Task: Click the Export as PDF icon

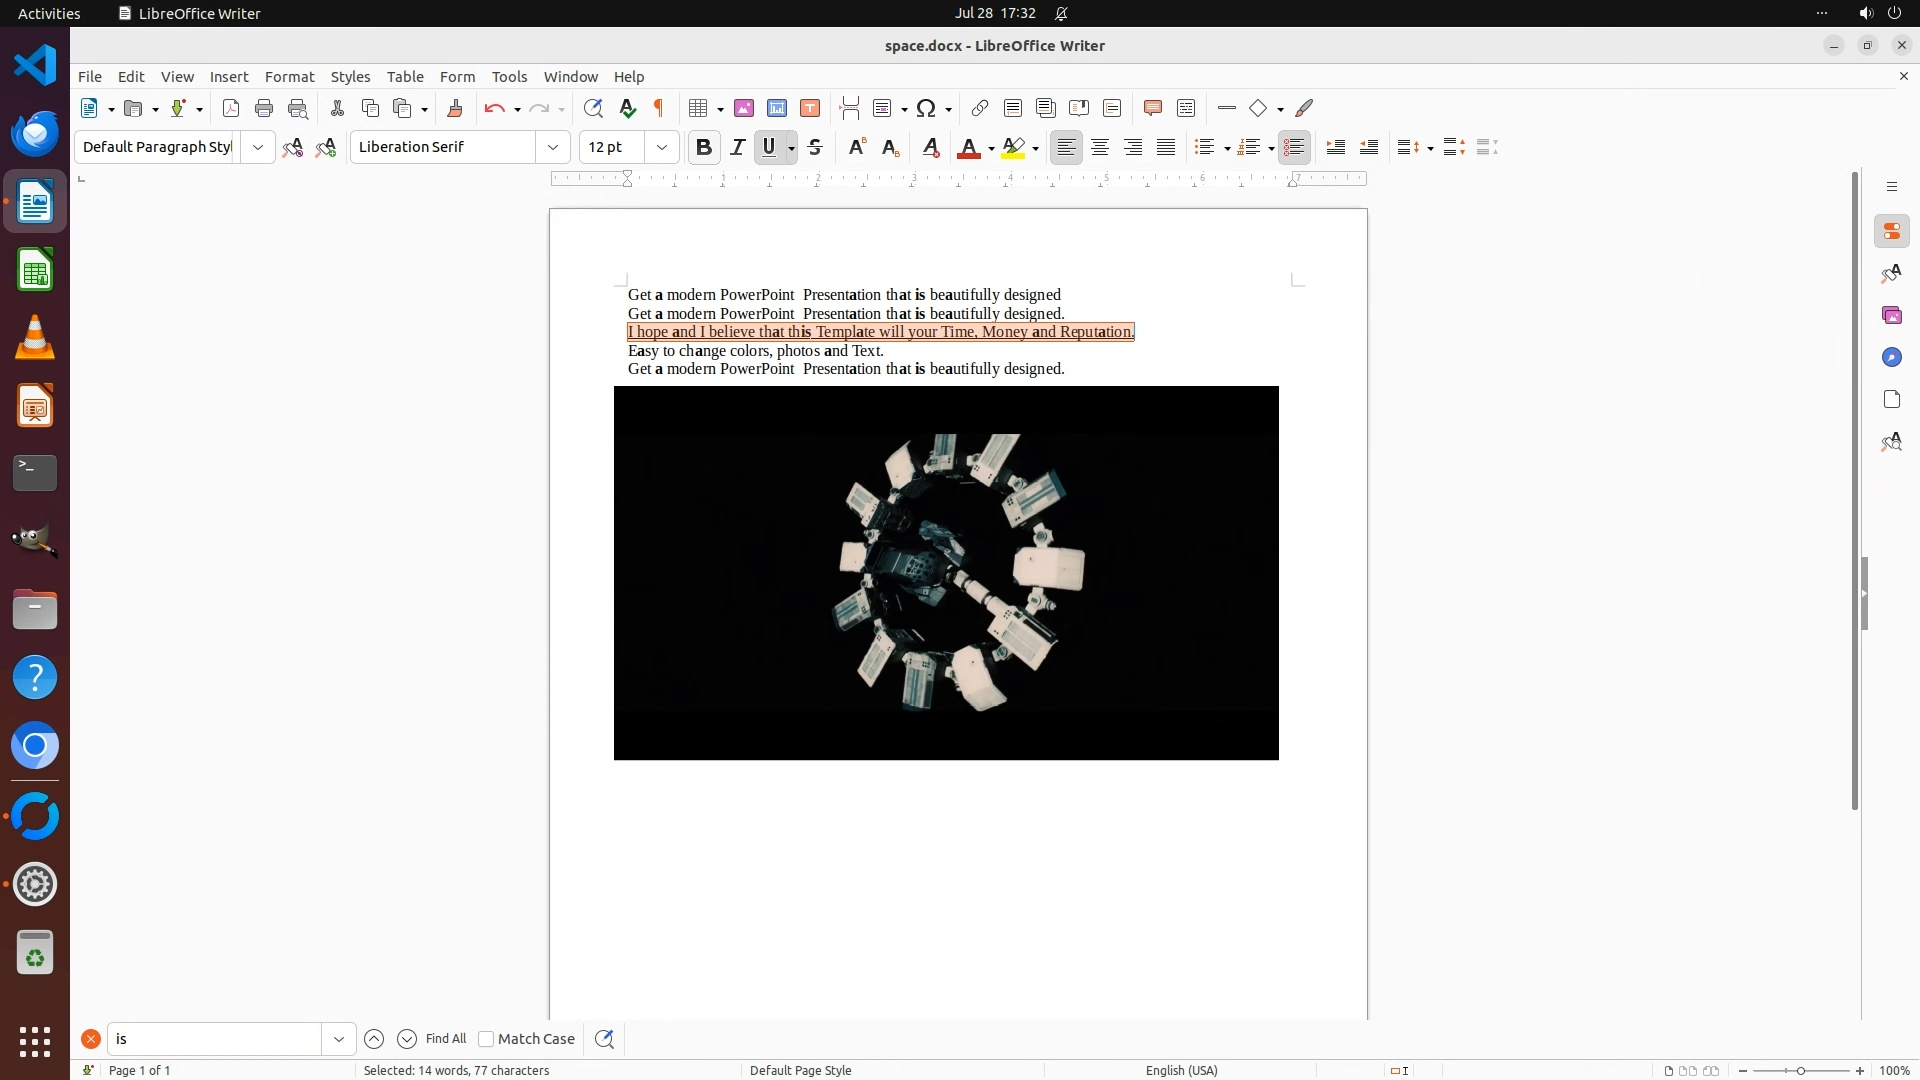Action: click(x=231, y=108)
